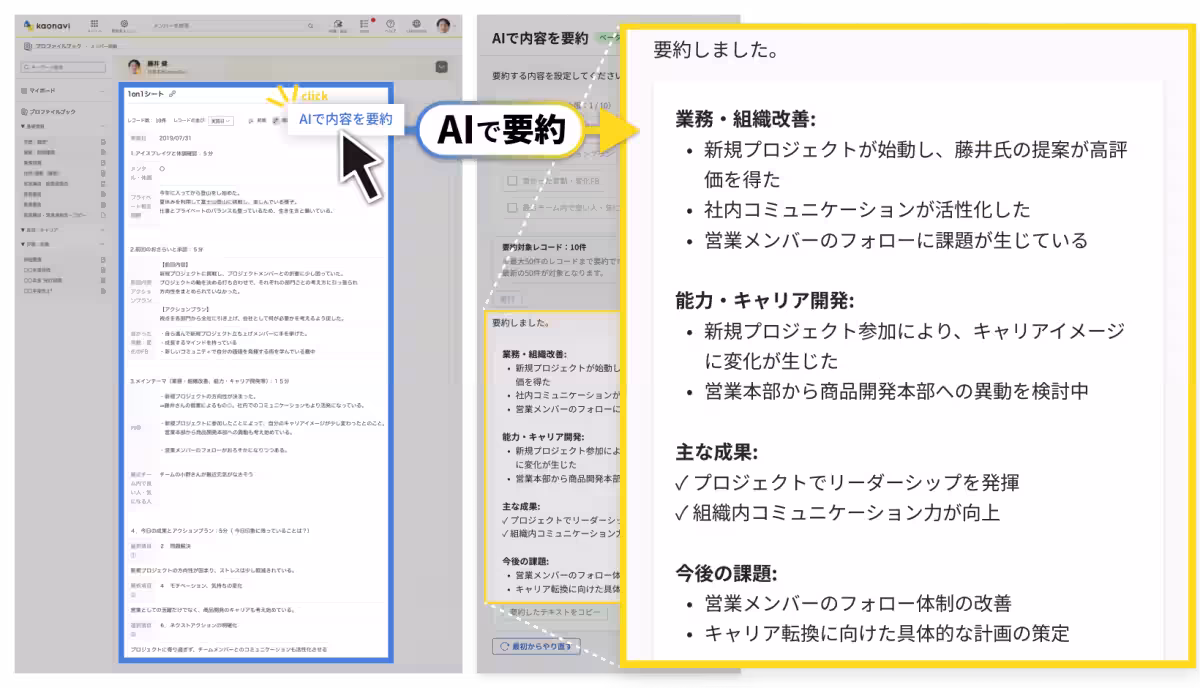This screenshot has width=1200, height=688.
Task: Open the apps grid icon in the header
Action: [x=95, y=25]
